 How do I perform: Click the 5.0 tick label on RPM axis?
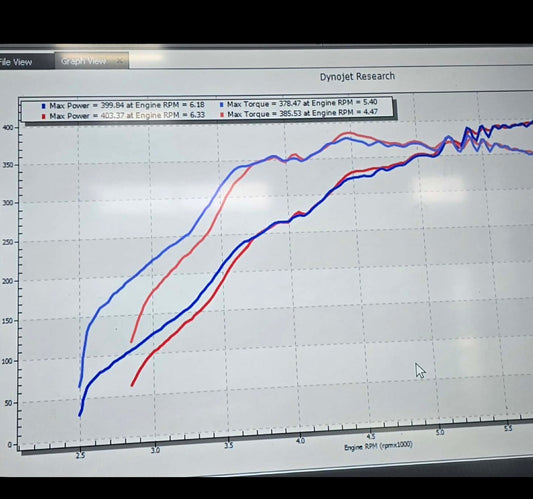tap(440, 432)
